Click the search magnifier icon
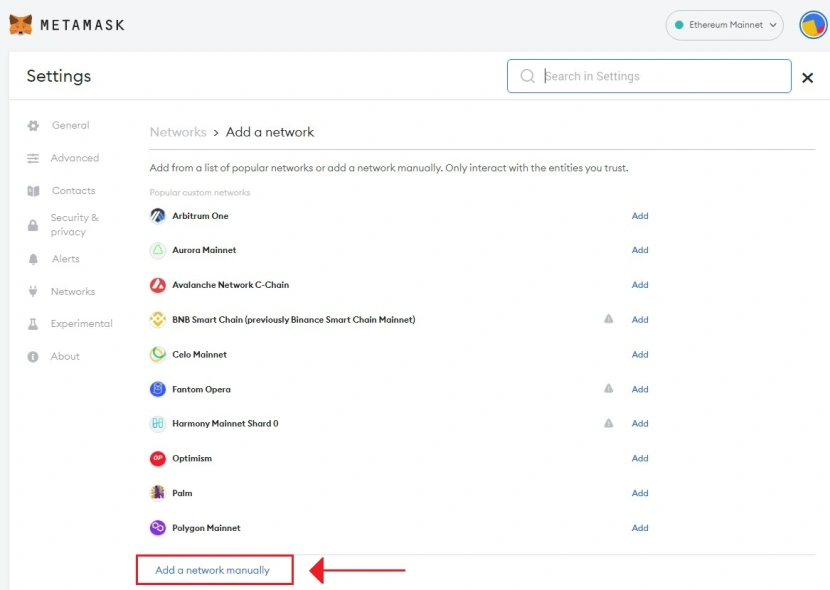The image size is (830, 590). coord(527,76)
